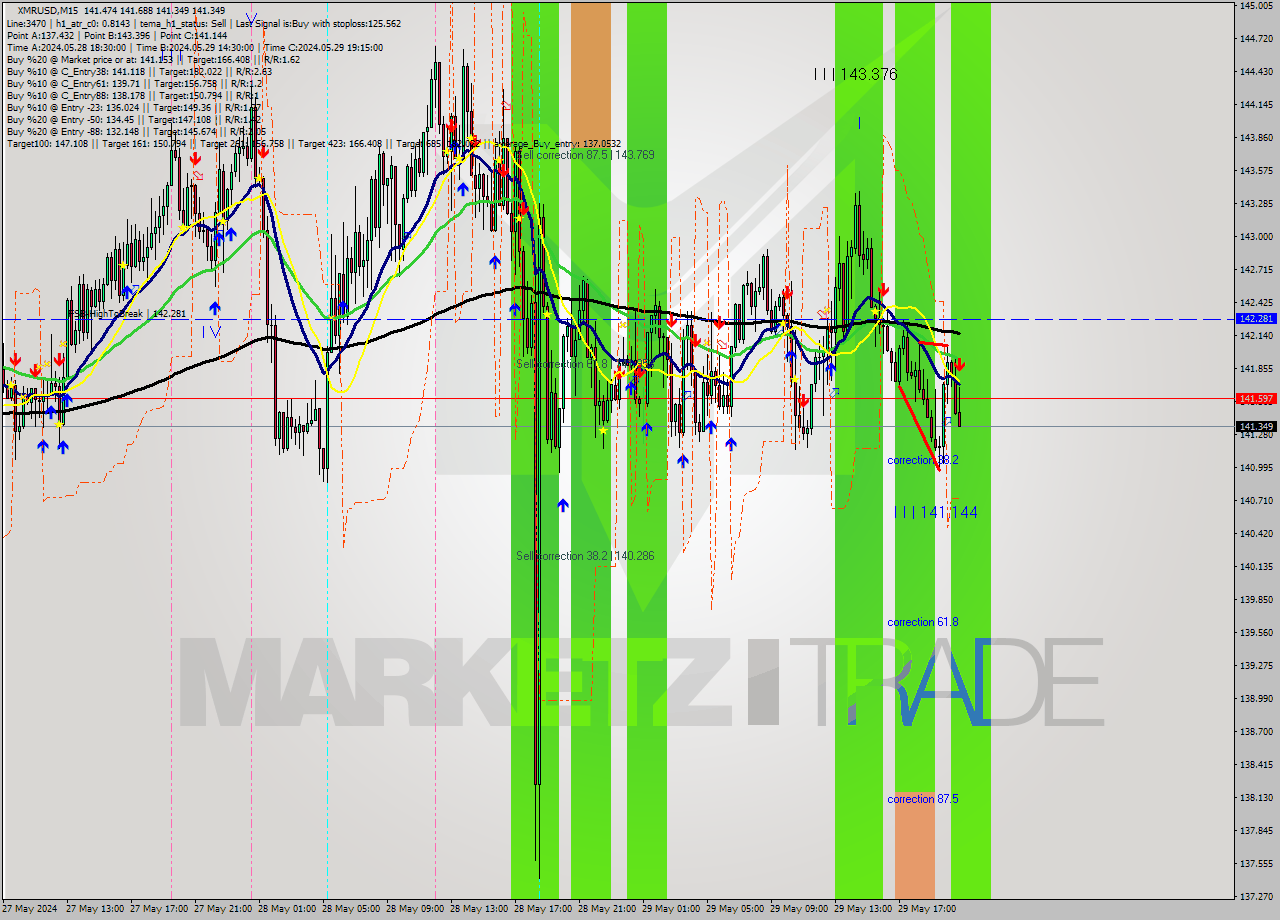Click 'Sell correction 87.5 | 143.769' label
This screenshot has height=920, width=1280.
(x=586, y=155)
